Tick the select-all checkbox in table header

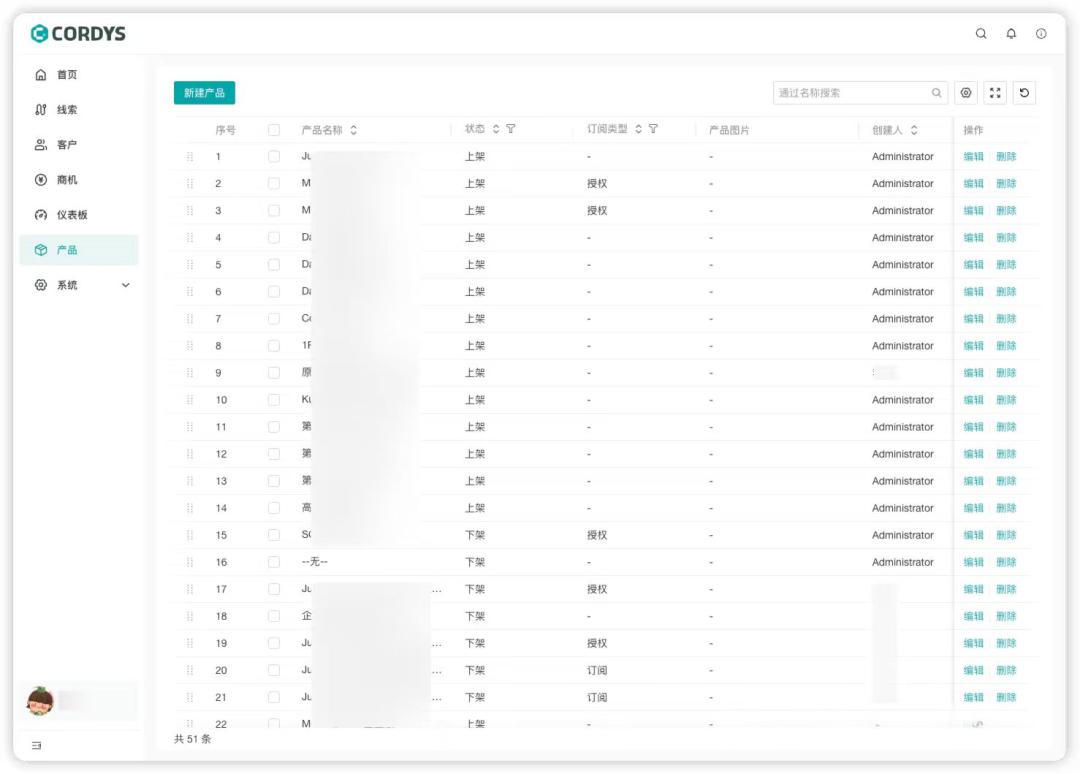(274, 130)
